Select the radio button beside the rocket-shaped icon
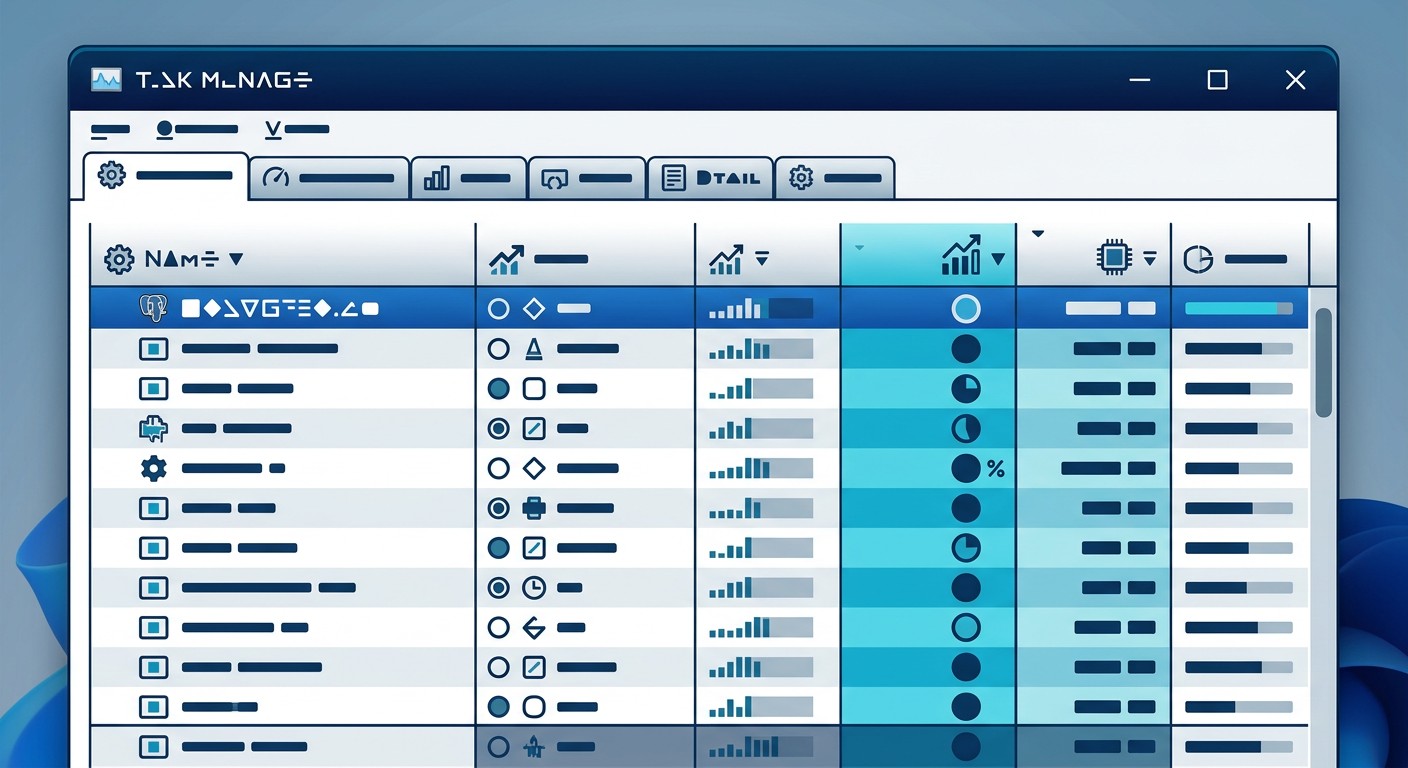This screenshot has width=1408, height=768. [x=498, y=746]
